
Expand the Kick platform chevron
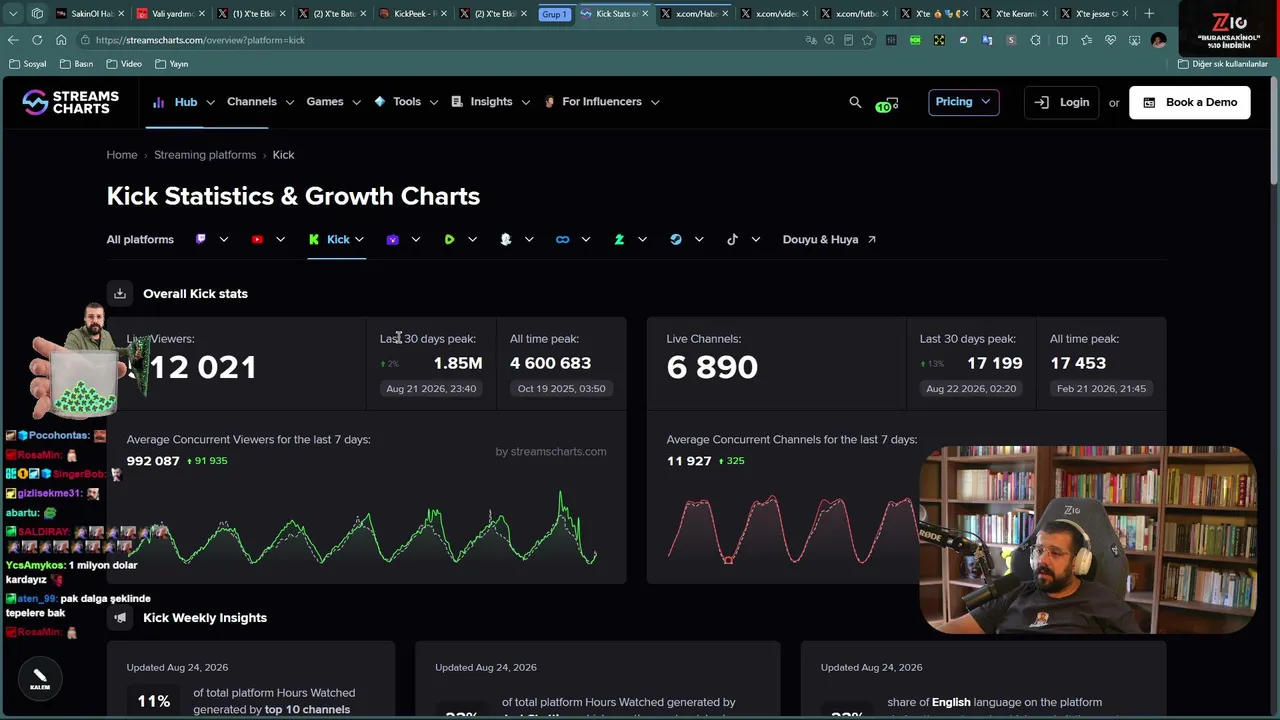click(x=359, y=239)
